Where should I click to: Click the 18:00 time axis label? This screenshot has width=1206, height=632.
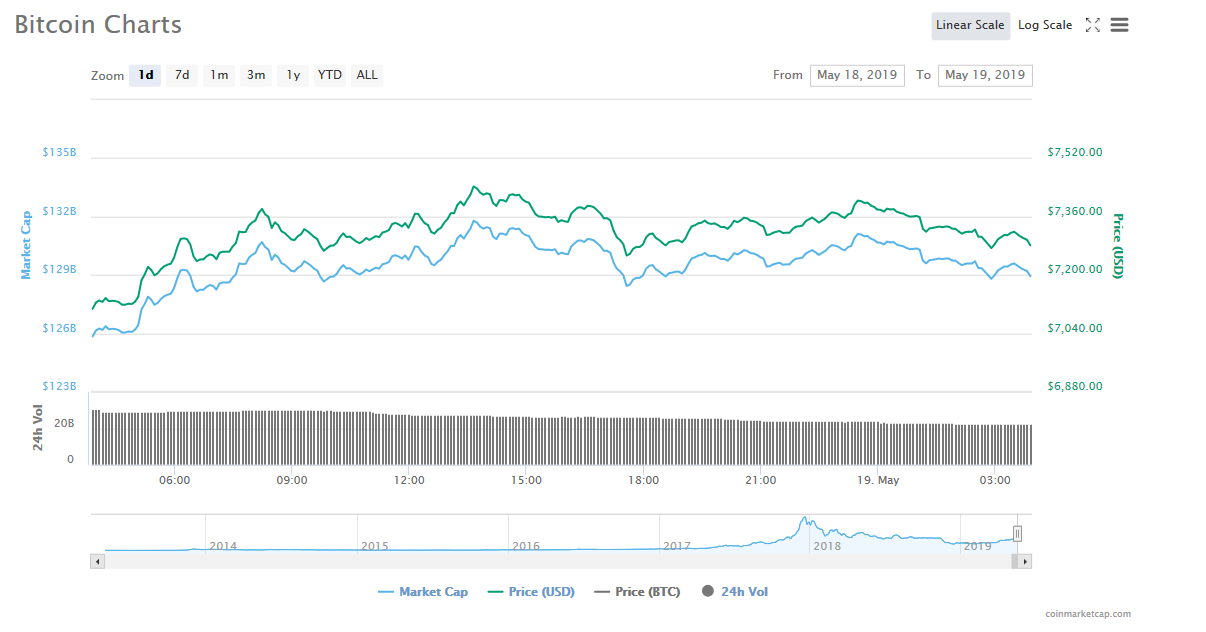point(643,480)
